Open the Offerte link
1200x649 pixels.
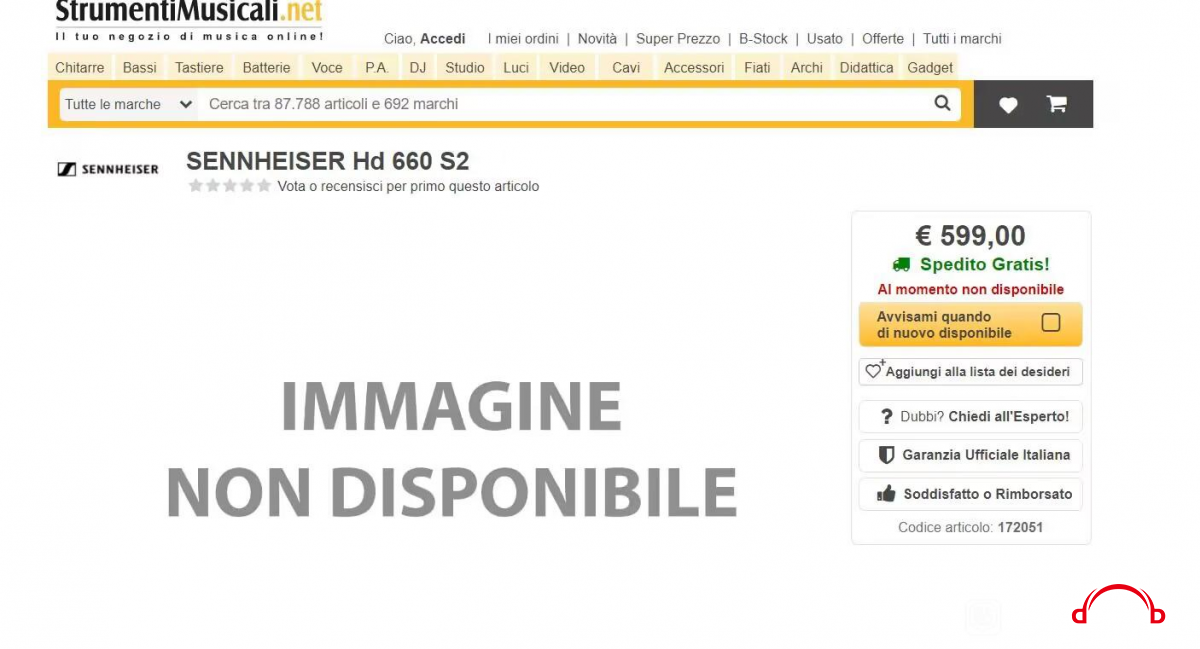[883, 39]
